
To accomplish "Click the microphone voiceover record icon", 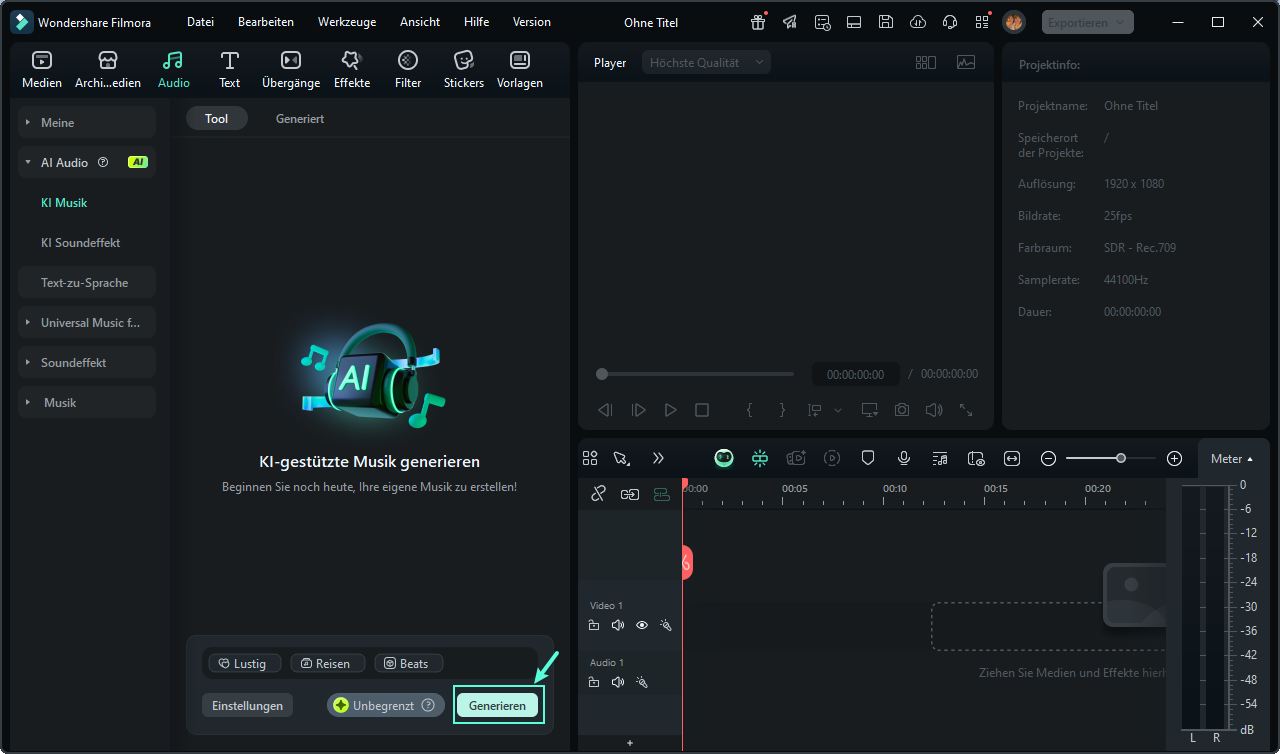I will [904, 458].
